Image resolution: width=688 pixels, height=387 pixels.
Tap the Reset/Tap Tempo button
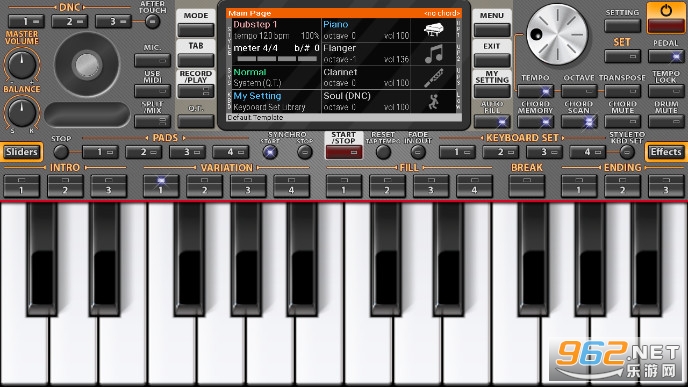click(x=383, y=152)
